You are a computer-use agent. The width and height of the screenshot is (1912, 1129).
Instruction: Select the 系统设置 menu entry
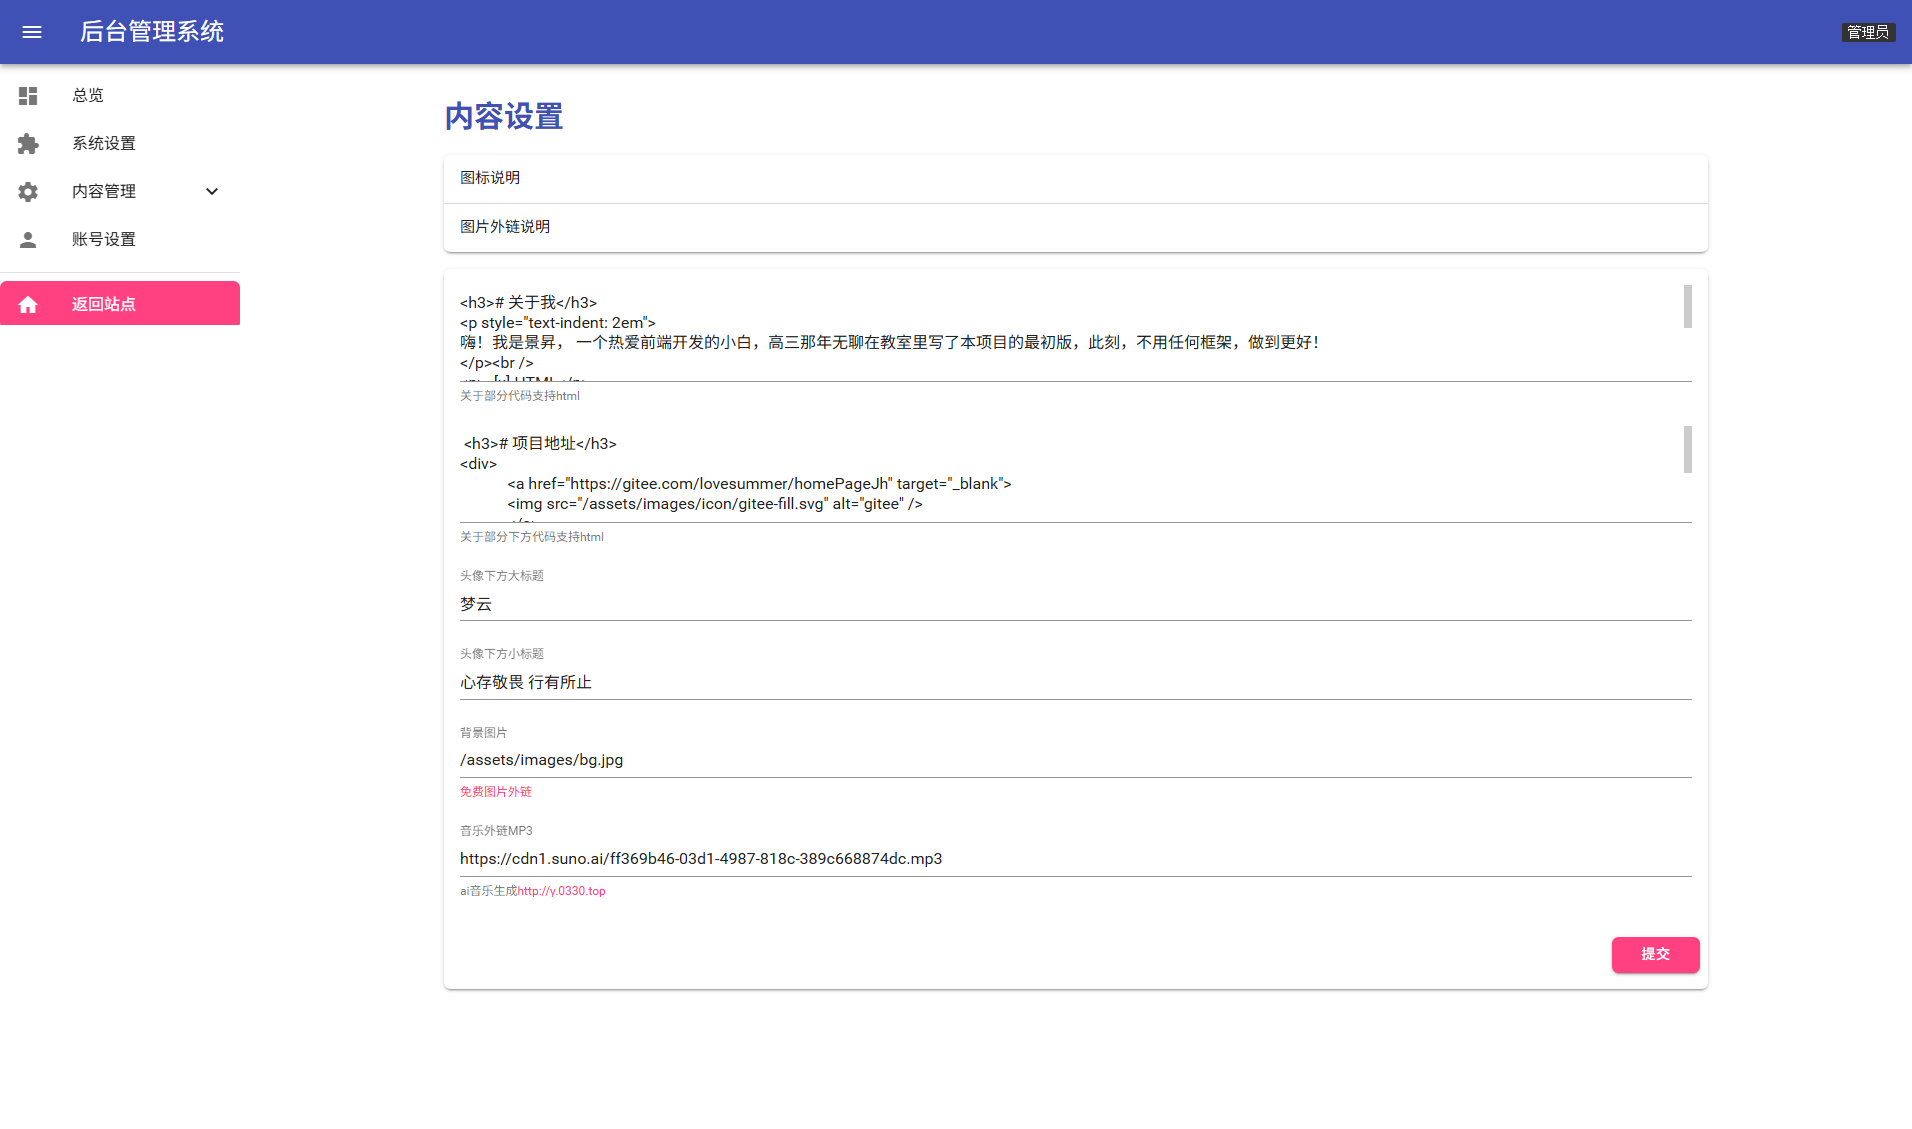(x=105, y=143)
